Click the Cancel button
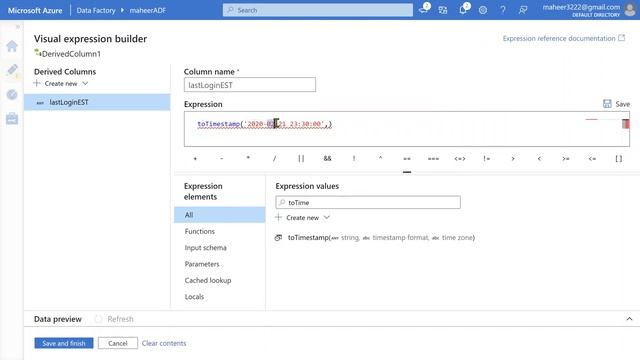640x360 pixels. [118, 343]
